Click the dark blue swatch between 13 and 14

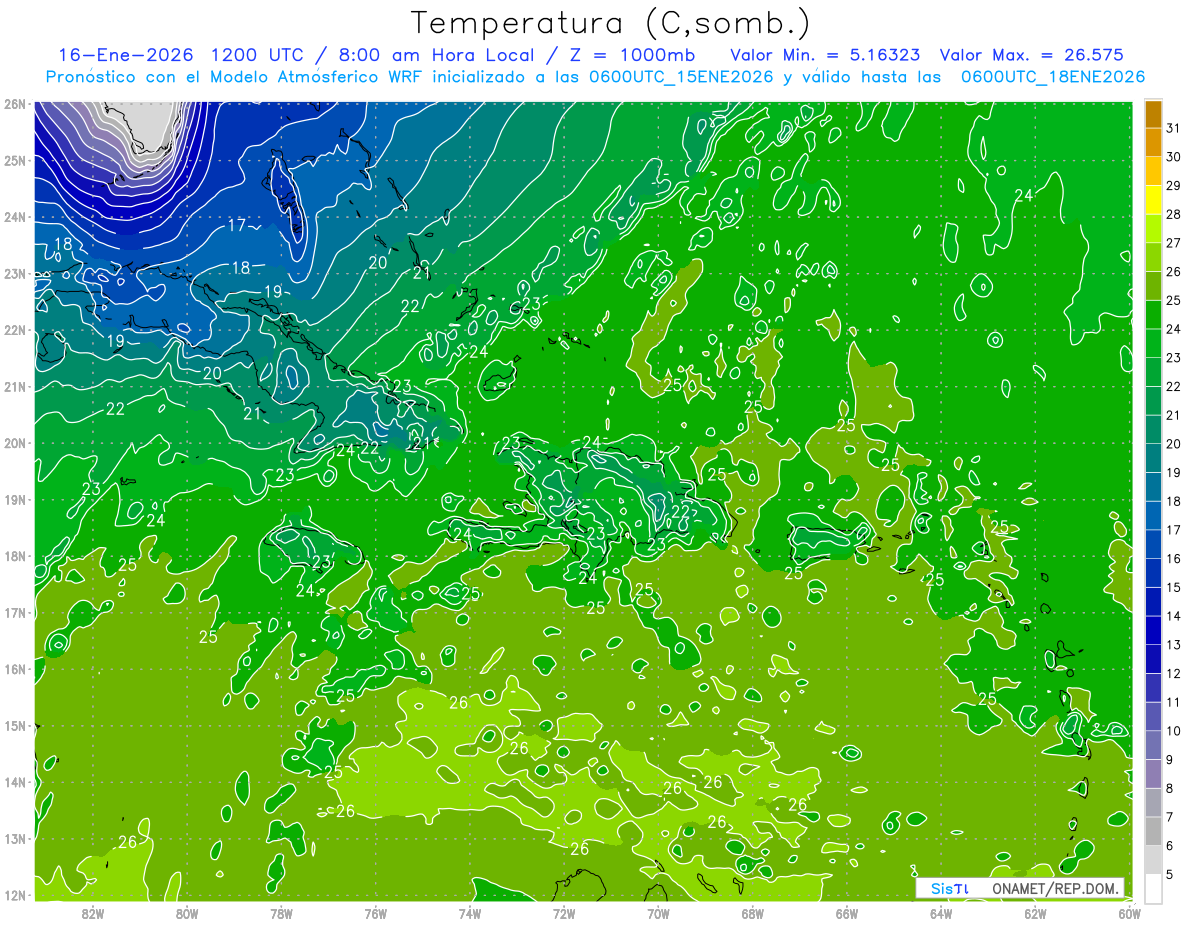pos(1153,630)
